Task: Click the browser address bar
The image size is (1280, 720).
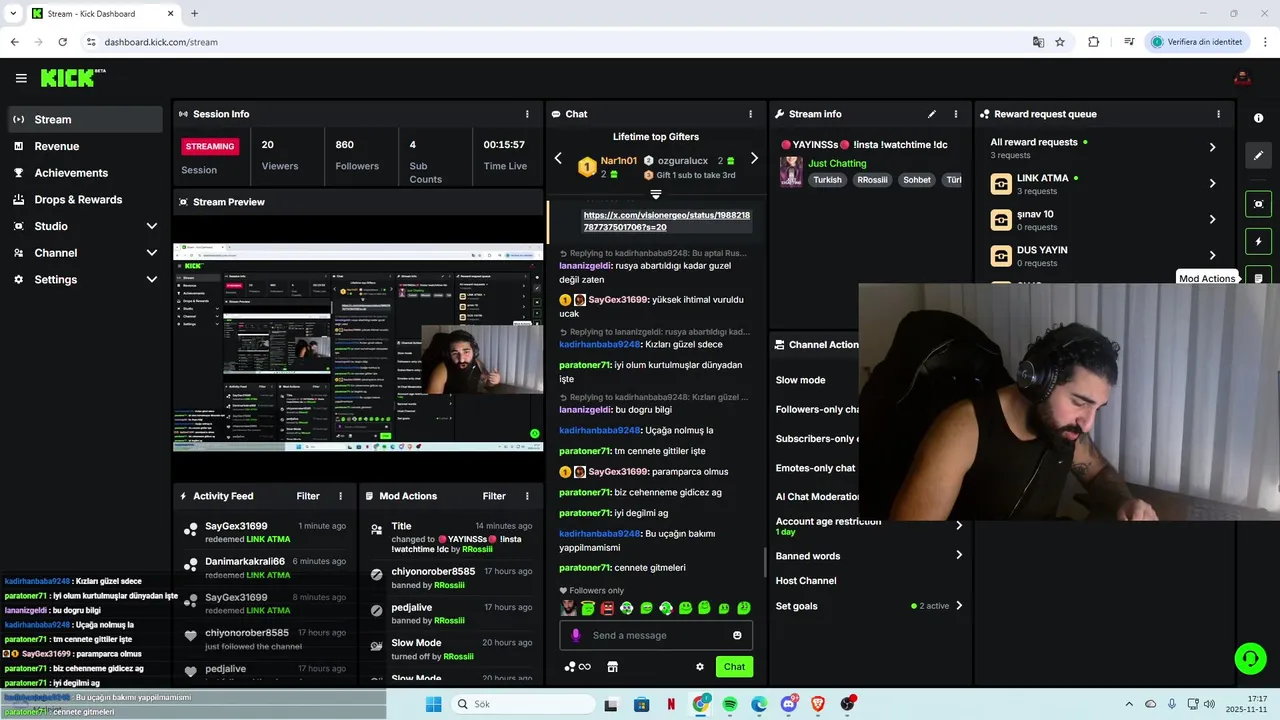Action: (x=560, y=42)
